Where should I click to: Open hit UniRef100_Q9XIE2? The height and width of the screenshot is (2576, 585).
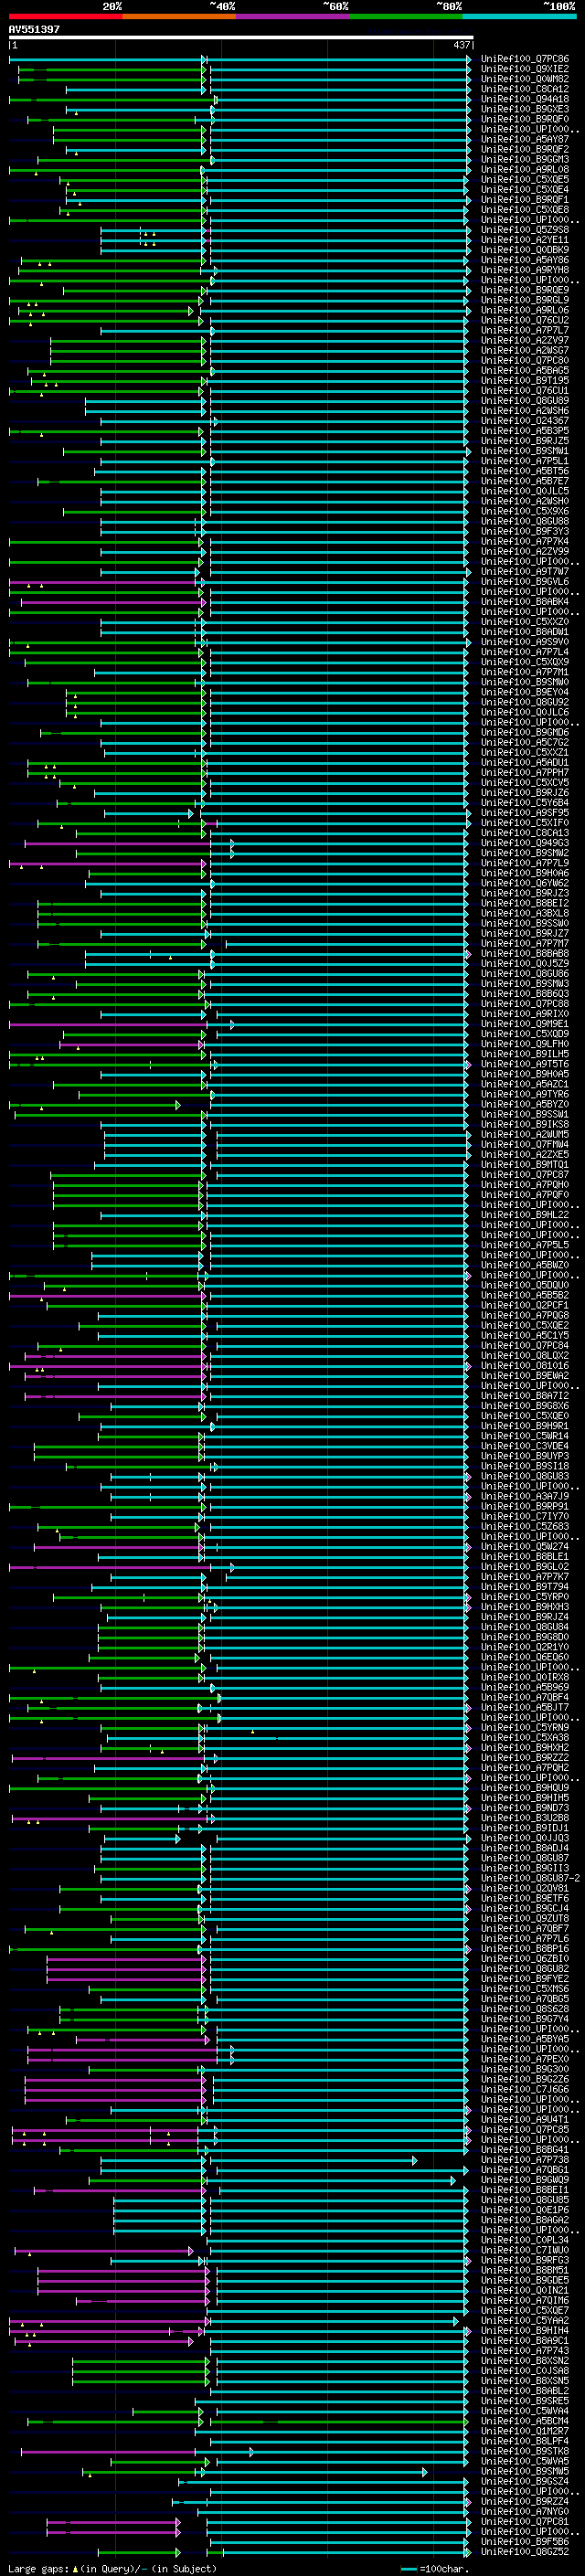(525, 69)
